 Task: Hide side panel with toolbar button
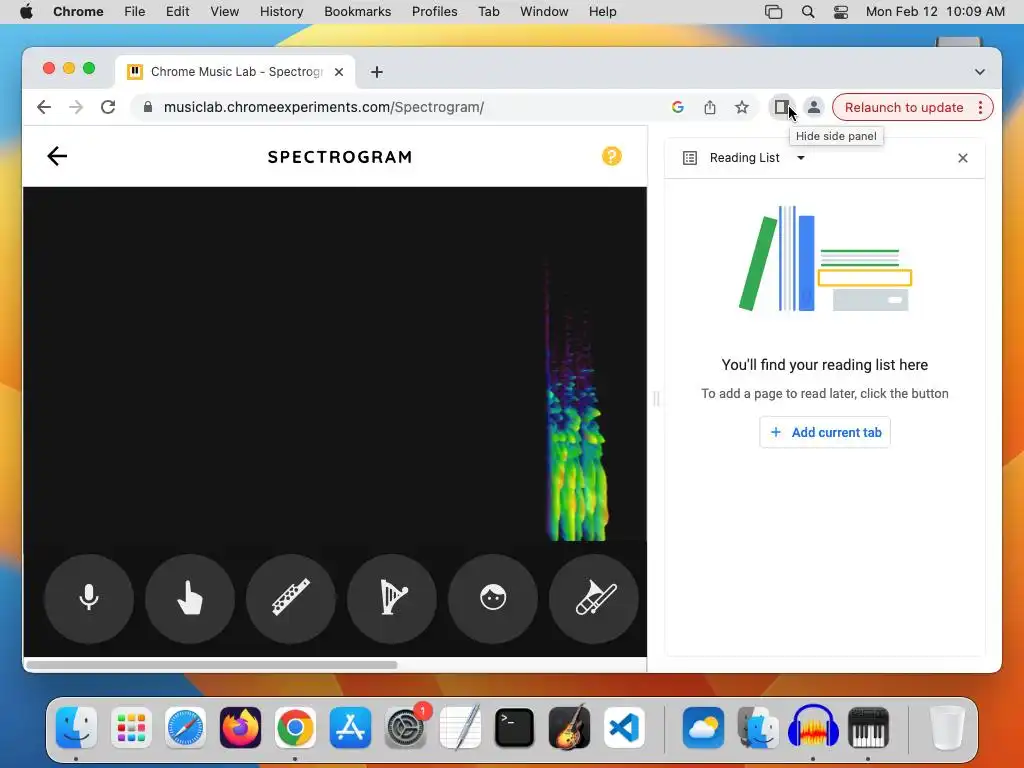tap(781, 107)
